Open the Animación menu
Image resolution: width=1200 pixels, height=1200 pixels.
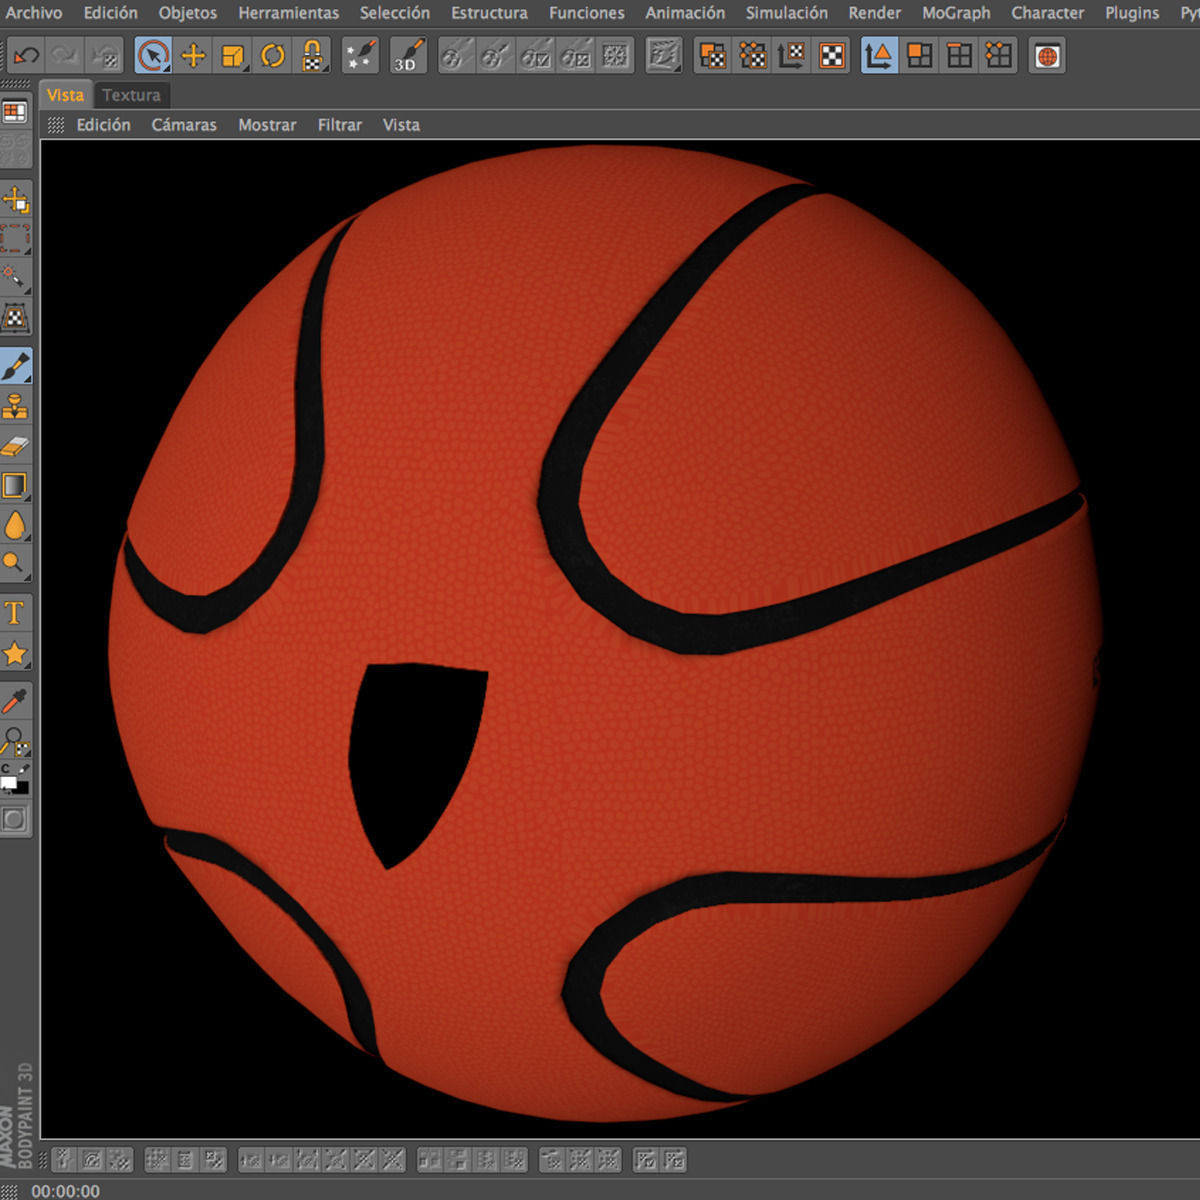tap(685, 13)
